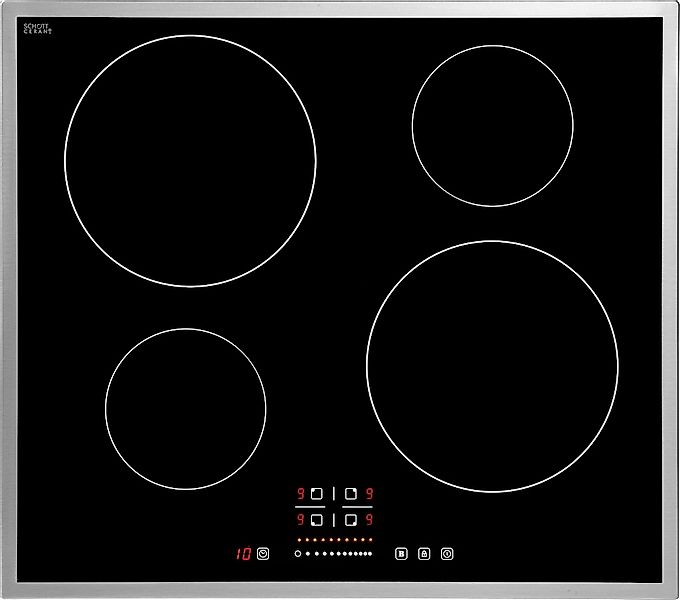
Task: Tap the bottom-right red 9 power level digit
Action: point(369,519)
